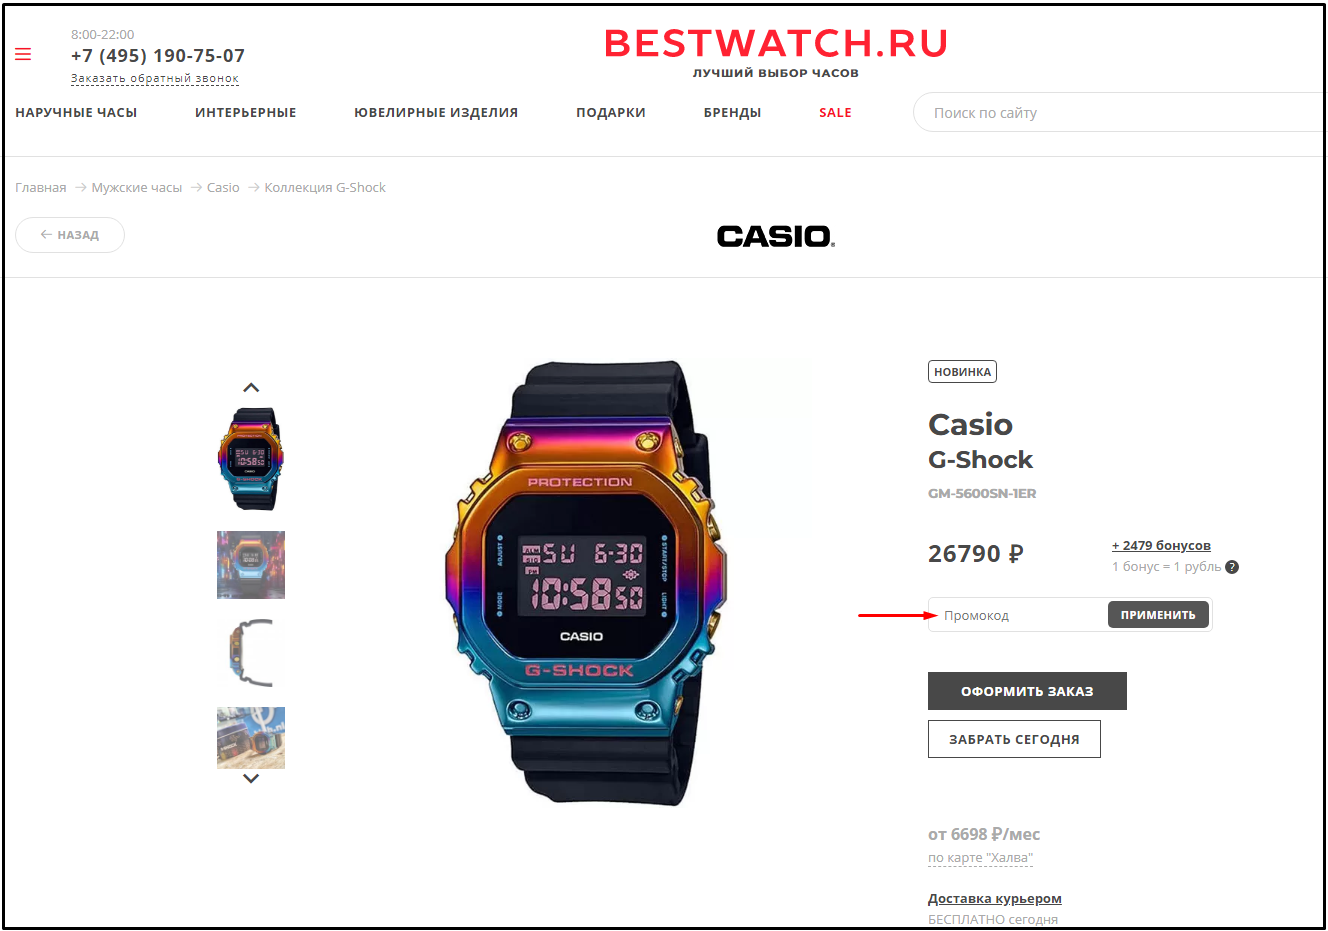
Task: Open the Заказать обратный звонок link
Action: 155,78
